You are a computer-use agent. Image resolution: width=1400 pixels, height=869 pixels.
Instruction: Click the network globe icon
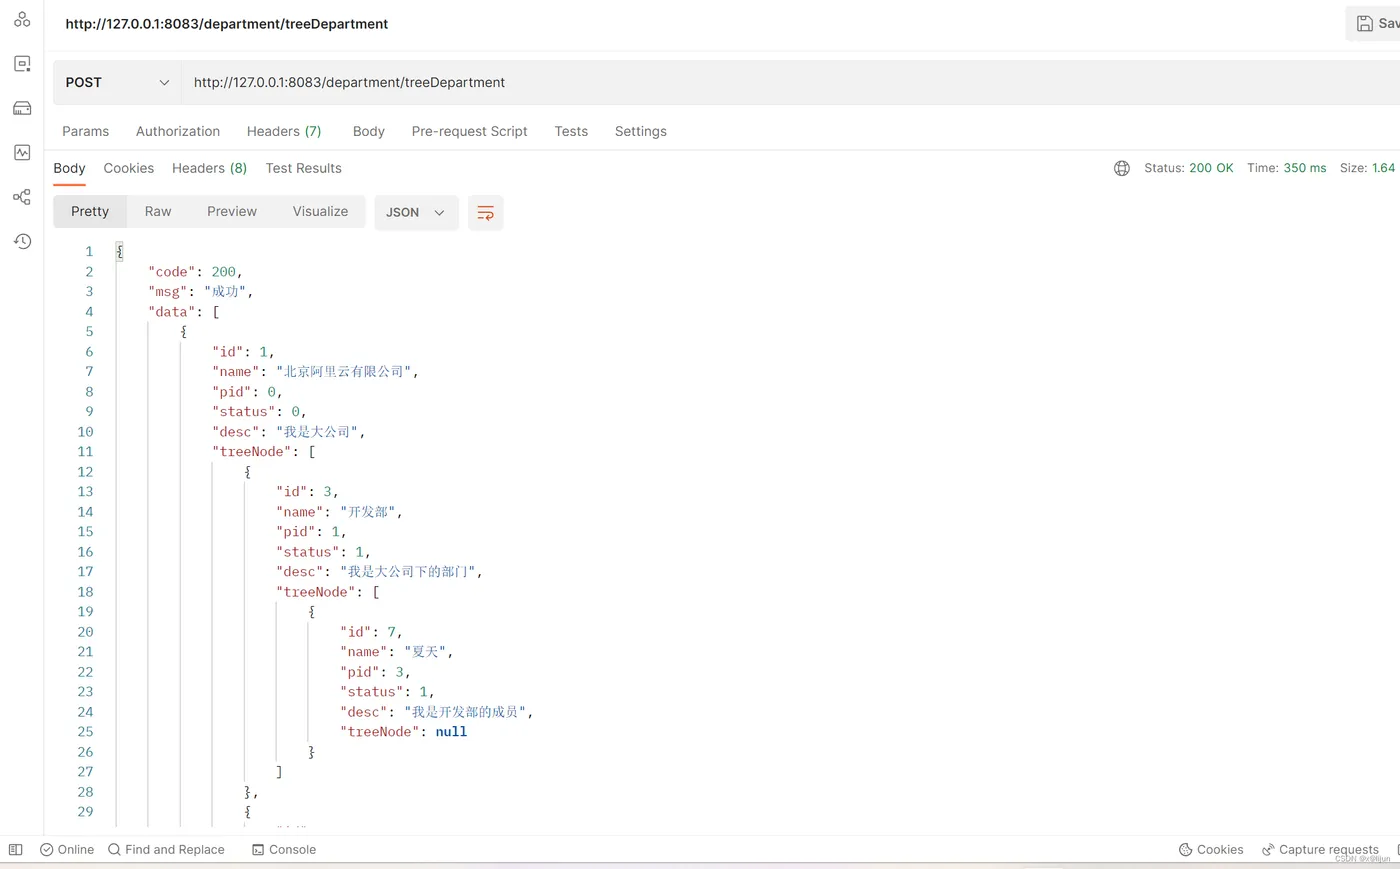(1122, 168)
